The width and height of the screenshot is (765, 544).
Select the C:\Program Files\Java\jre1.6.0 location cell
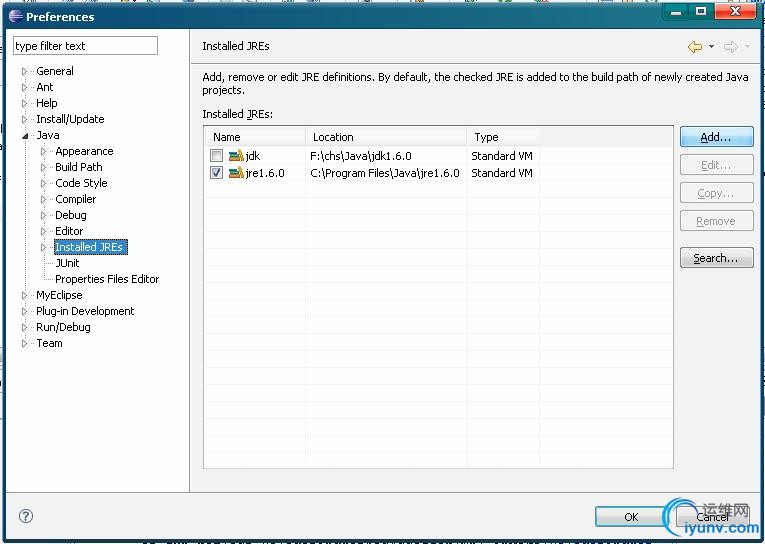click(384, 173)
